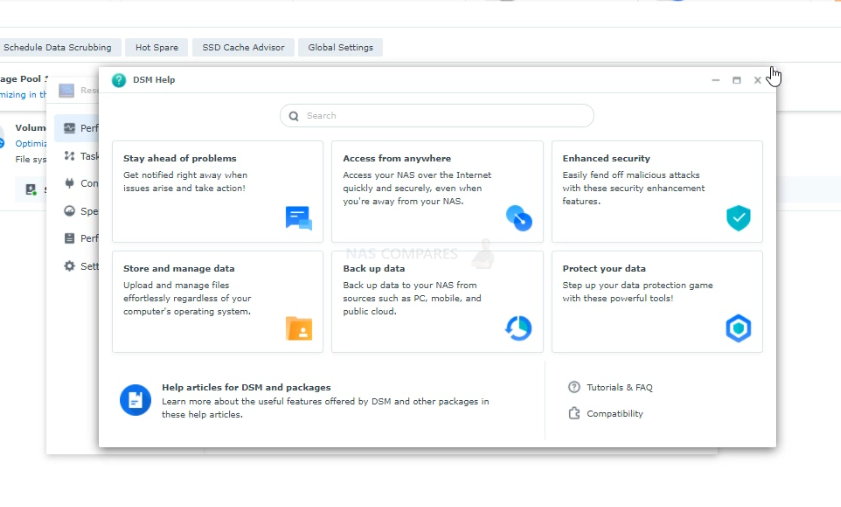This screenshot has height=507, width=841.
Task: Select the Performance Alarm list icon in sidebar
Action: click(69, 238)
